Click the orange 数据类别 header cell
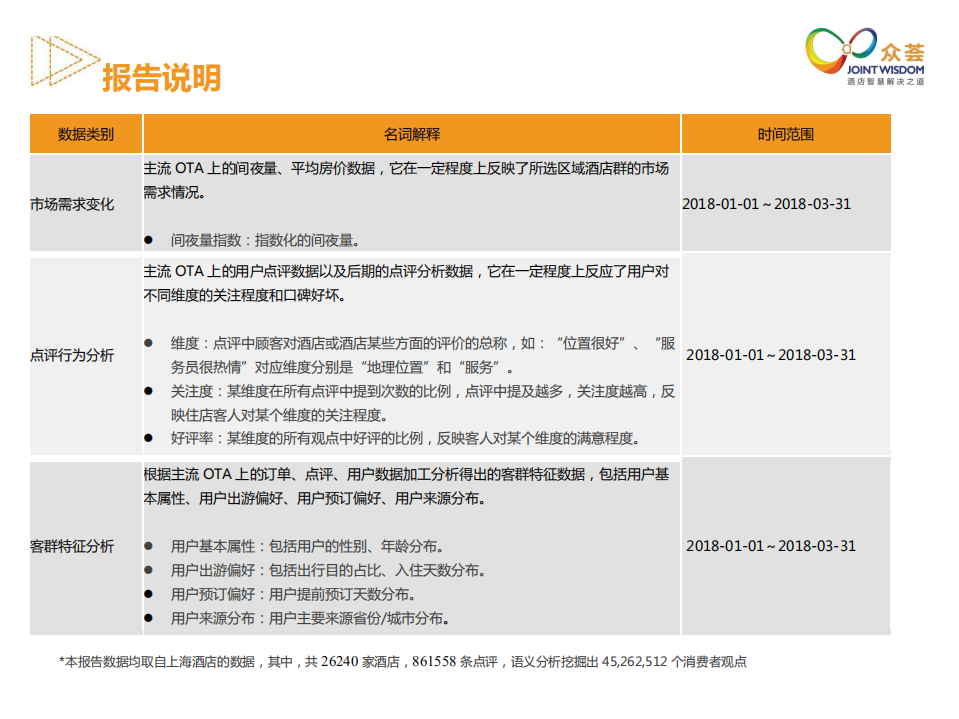This screenshot has width=959, height=719. [x=86, y=131]
